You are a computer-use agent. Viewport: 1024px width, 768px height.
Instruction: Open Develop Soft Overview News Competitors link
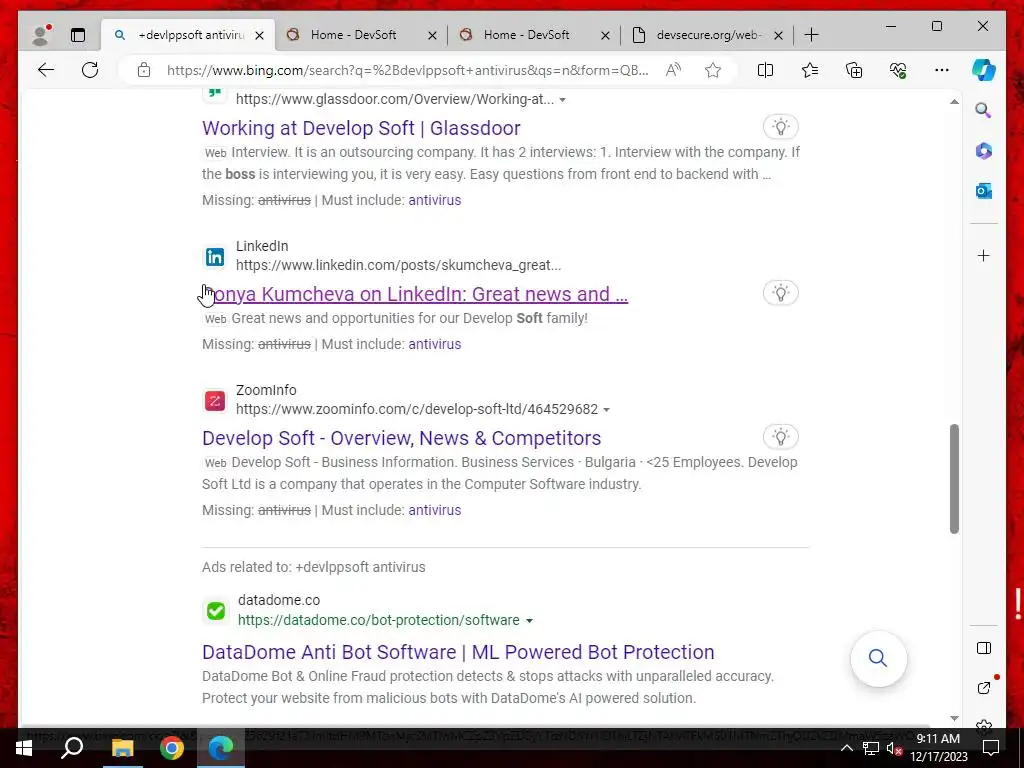tap(402, 438)
